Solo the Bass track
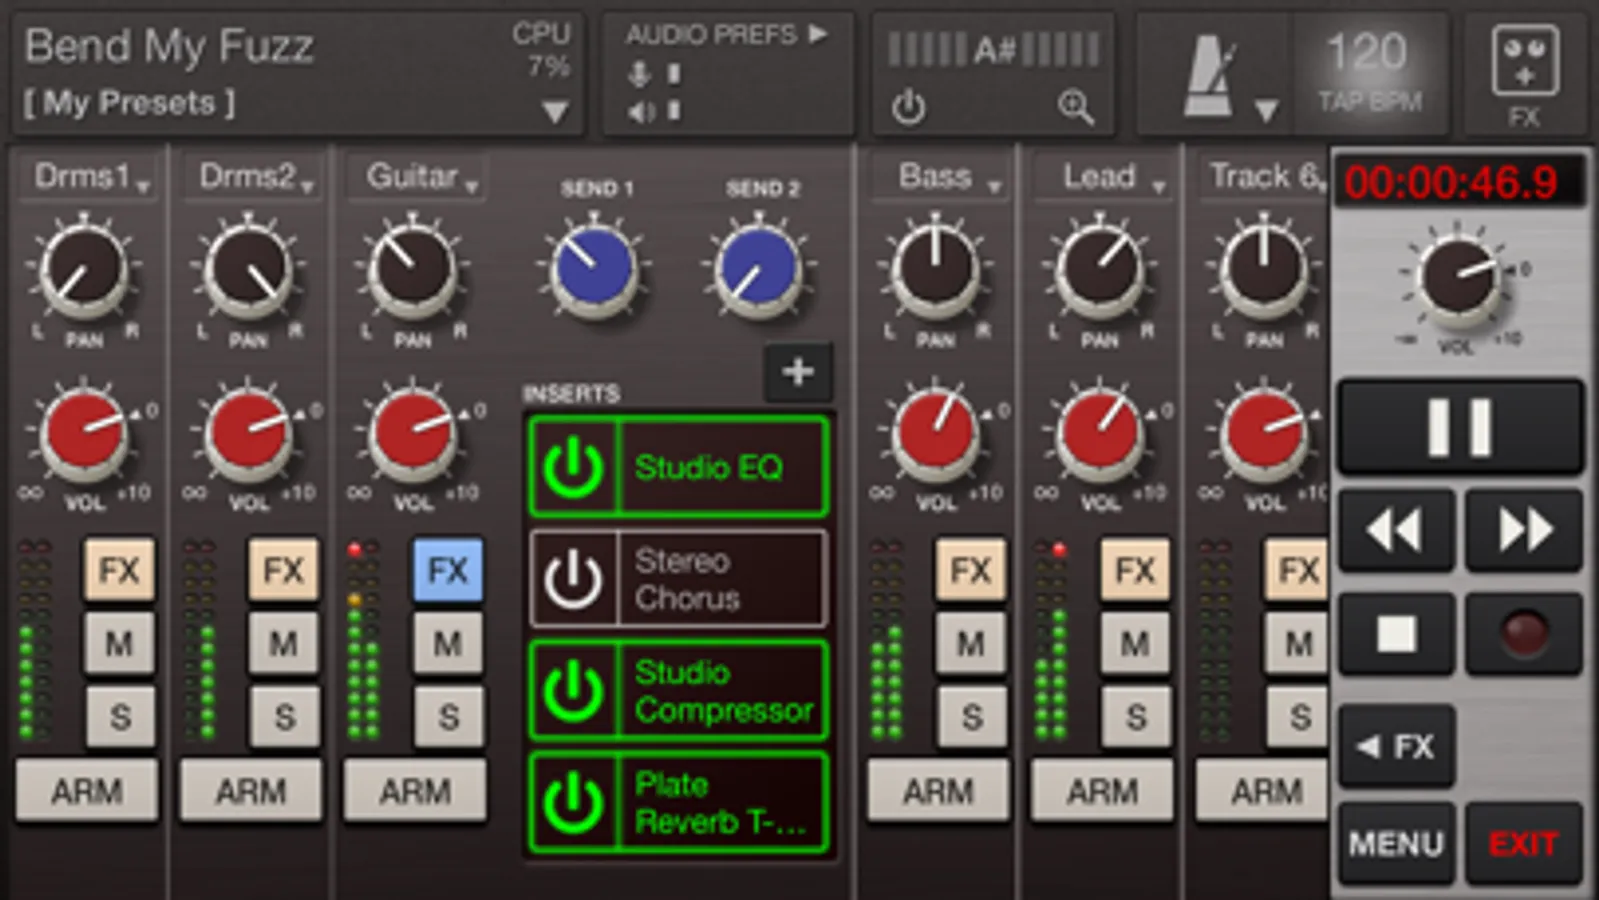Viewport: 1599px width, 900px height. tap(972, 716)
